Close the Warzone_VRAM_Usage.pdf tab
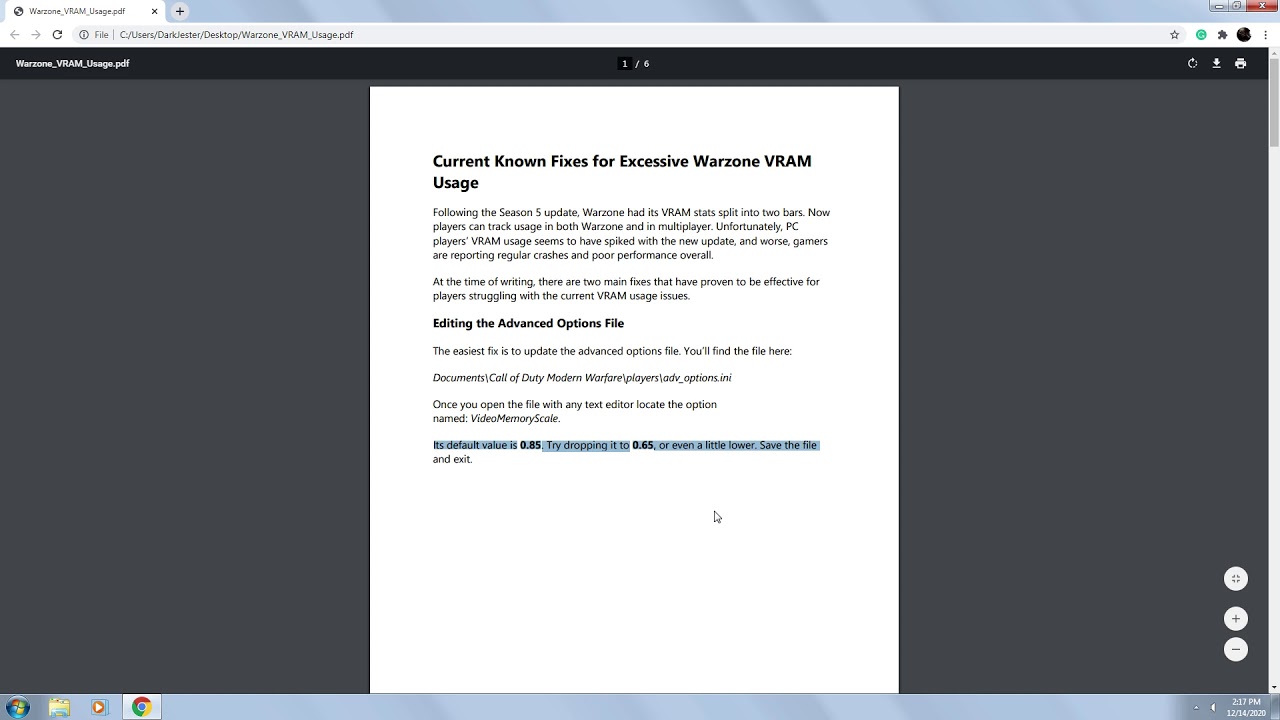The image size is (1280, 720). click(x=155, y=11)
